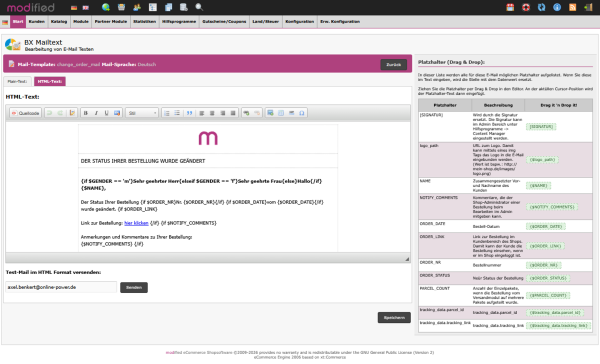Align text right in editor
The width and height of the screenshot is (600, 364).
(x=223, y=113)
